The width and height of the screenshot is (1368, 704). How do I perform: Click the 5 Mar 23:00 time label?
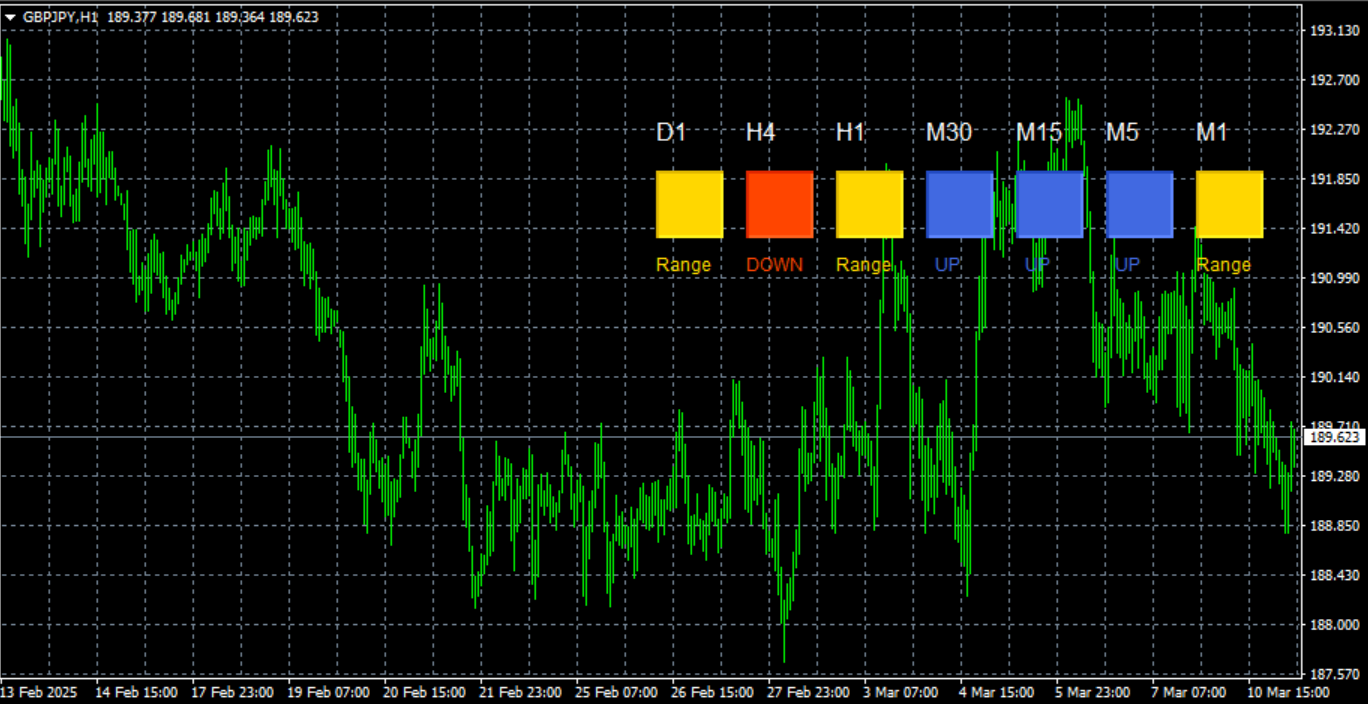coord(1093,692)
